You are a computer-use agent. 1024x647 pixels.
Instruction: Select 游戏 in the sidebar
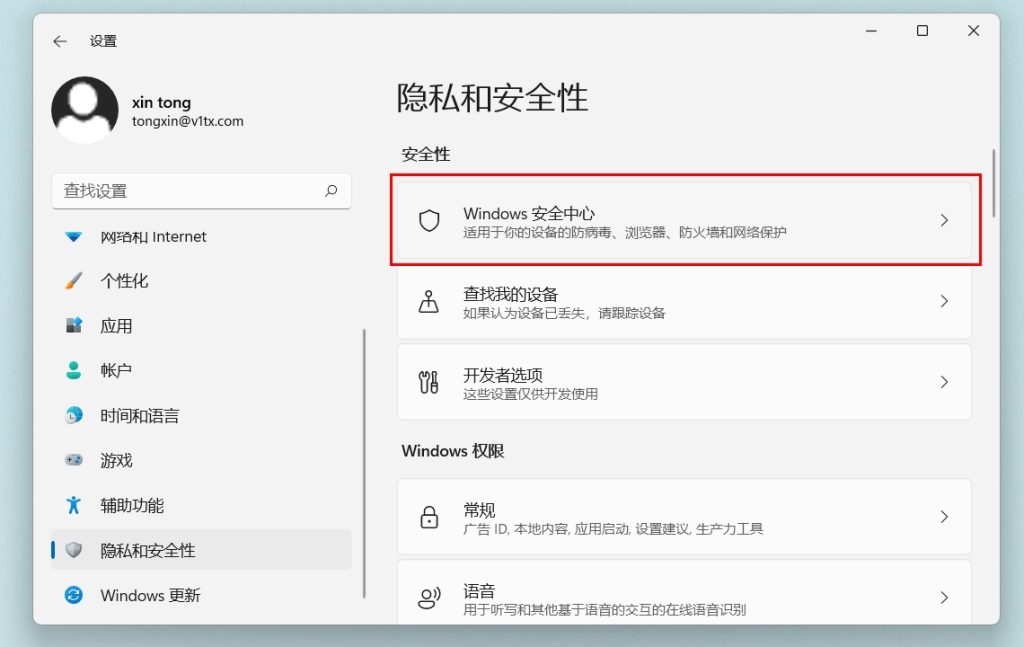[201, 460]
